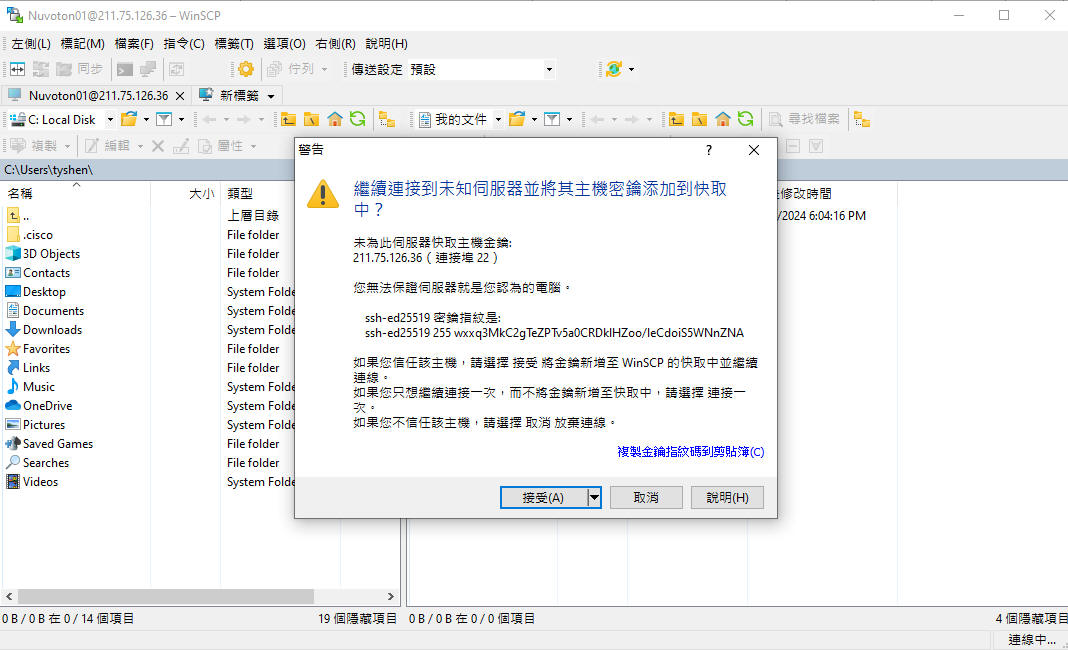Screen dimensions: 1068x650
Task: Click the compare directories toolbar icon
Action: (18, 69)
